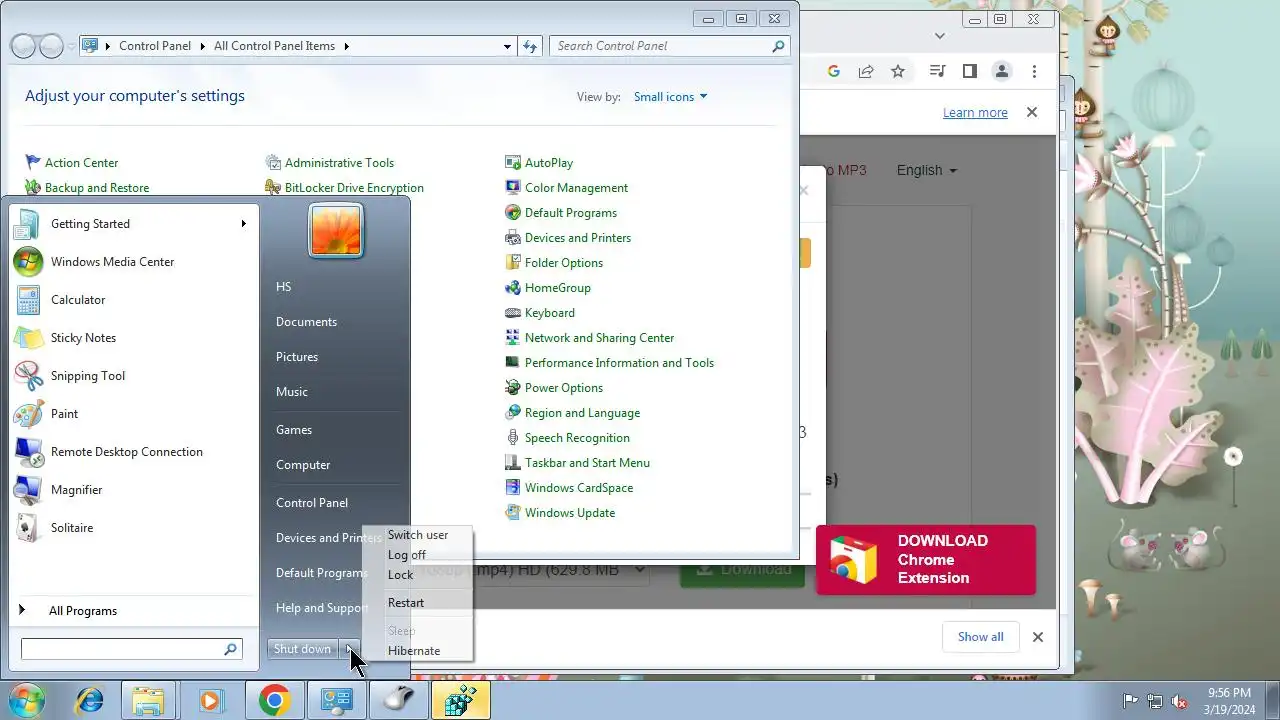Click the Keyboard icon

pos(513,313)
